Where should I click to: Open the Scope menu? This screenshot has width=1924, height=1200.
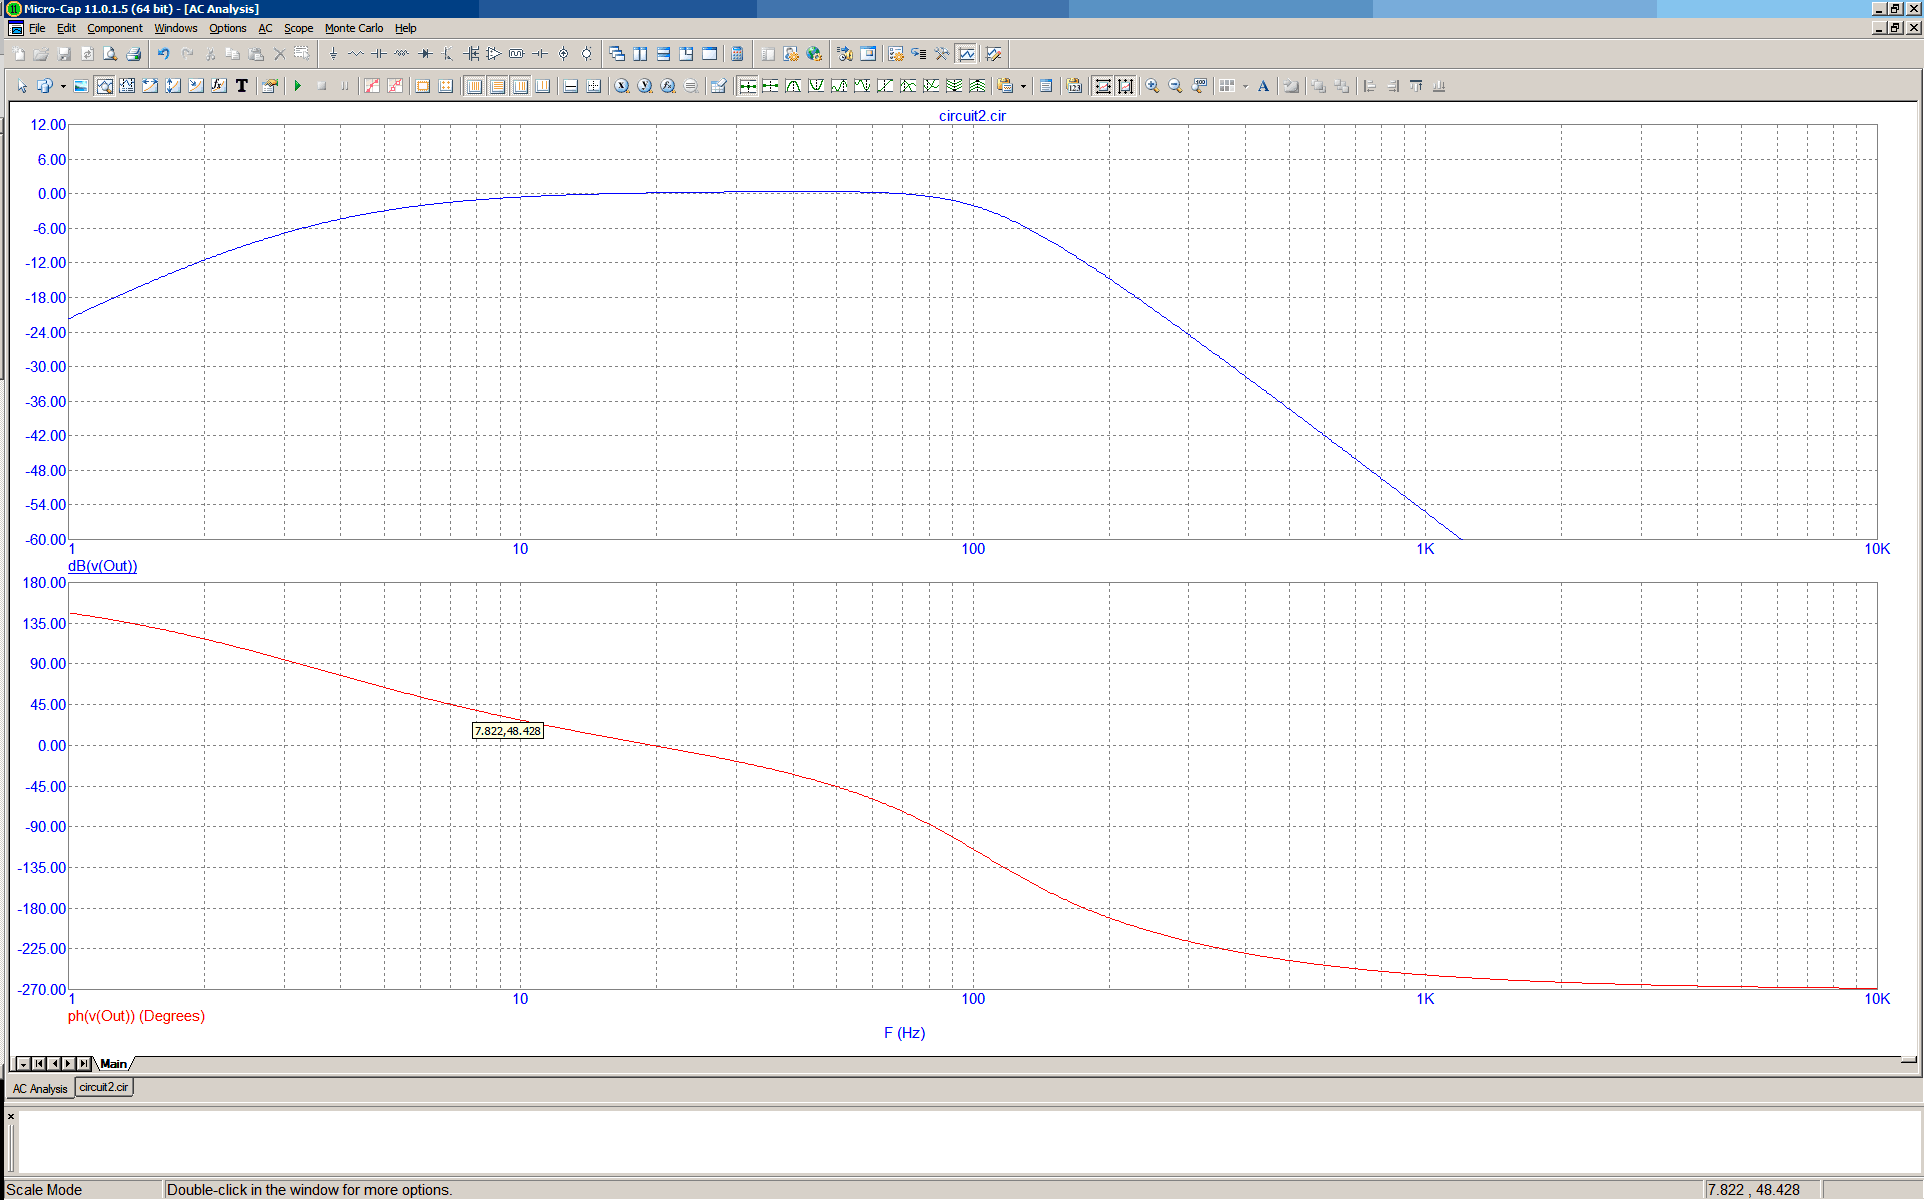point(298,28)
